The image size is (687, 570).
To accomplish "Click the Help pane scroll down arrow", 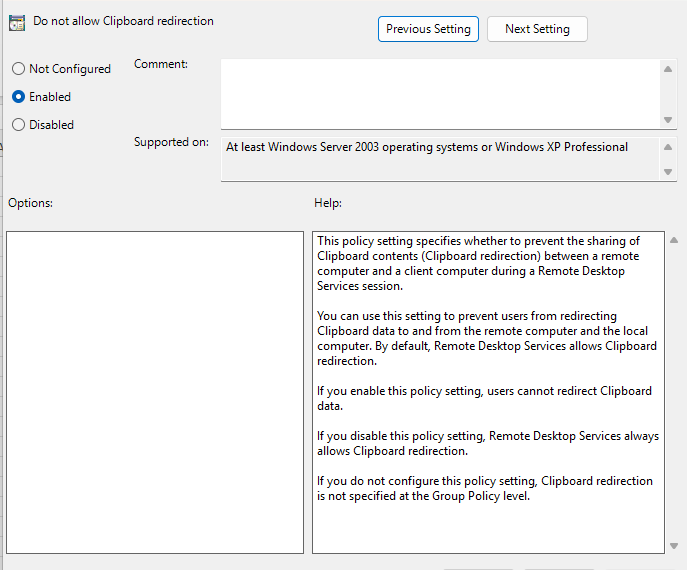I will pyautogui.click(x=674, y=545).
